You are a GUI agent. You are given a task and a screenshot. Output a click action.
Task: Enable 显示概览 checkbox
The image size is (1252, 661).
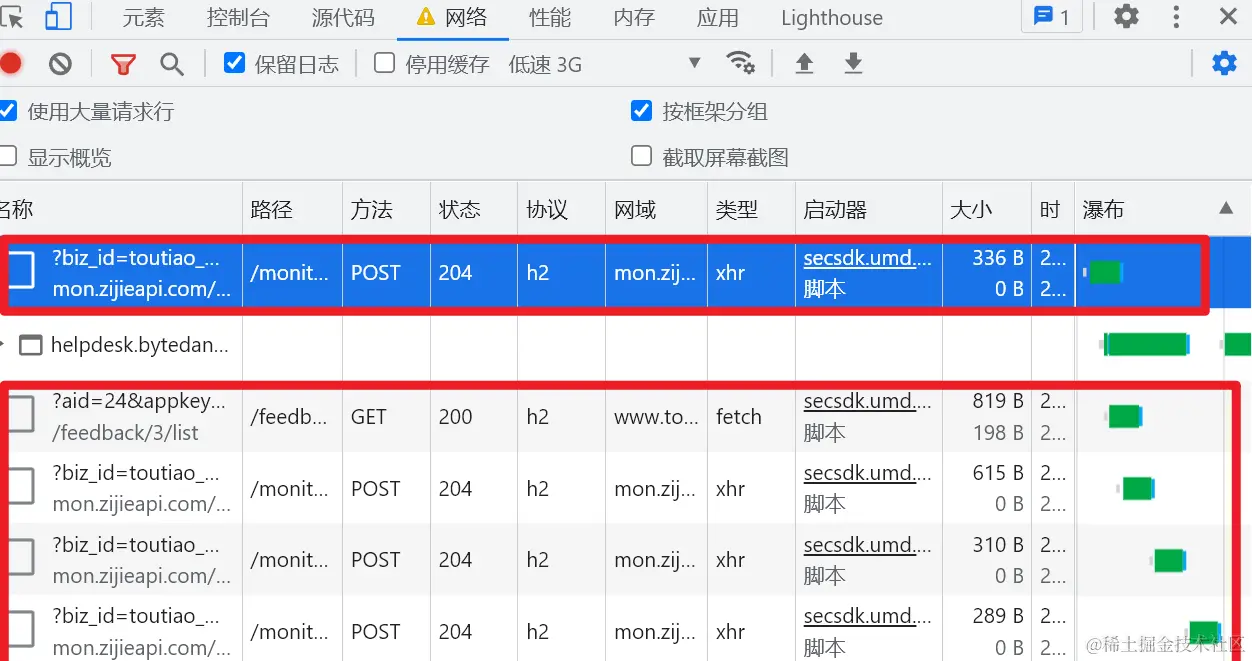(x=9, y=156)
